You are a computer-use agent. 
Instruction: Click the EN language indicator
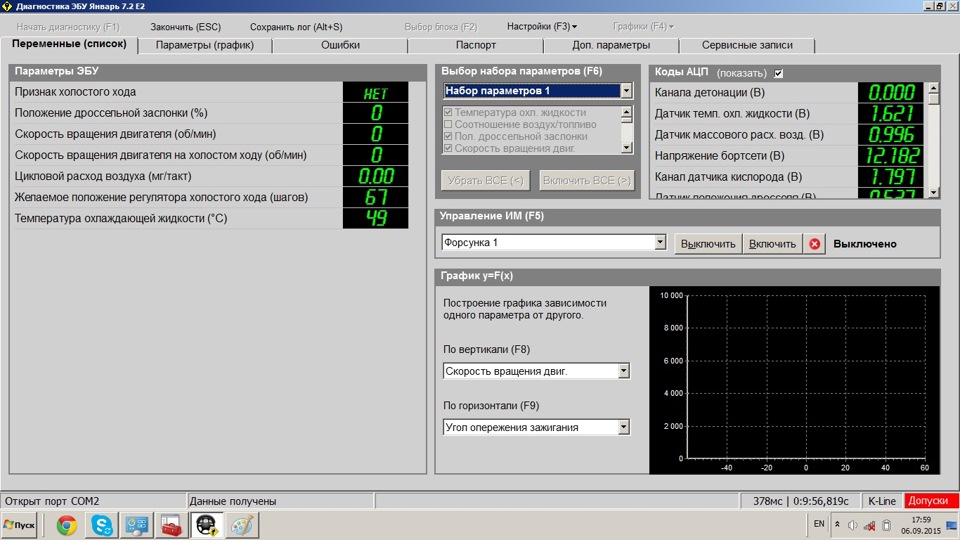point(819,524)
